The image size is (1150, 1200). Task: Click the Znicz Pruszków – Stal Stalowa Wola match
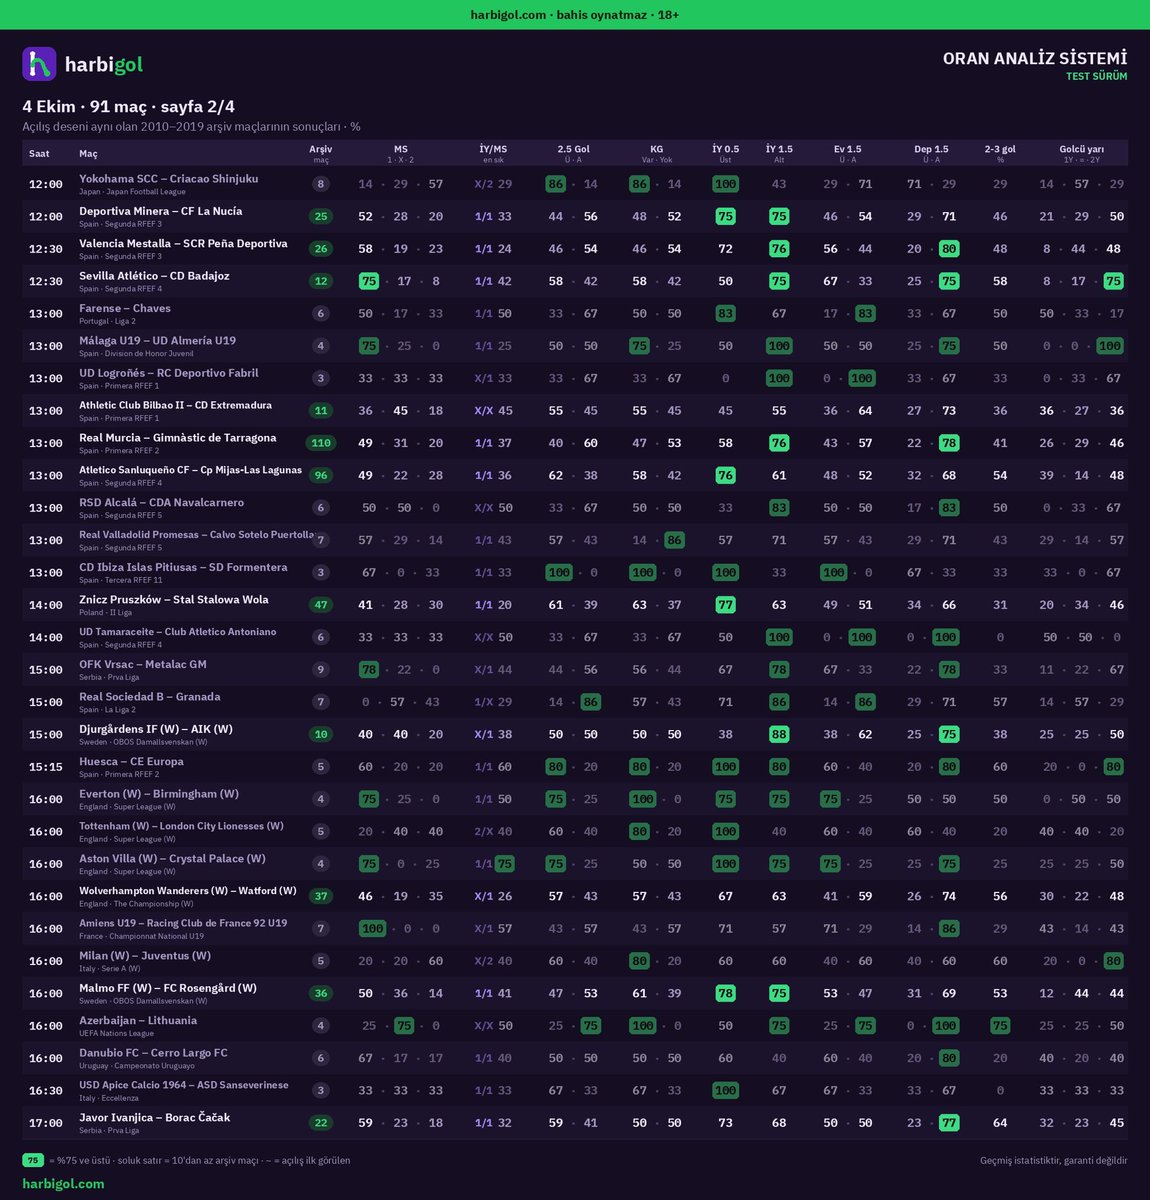click(x=174, y=599)
